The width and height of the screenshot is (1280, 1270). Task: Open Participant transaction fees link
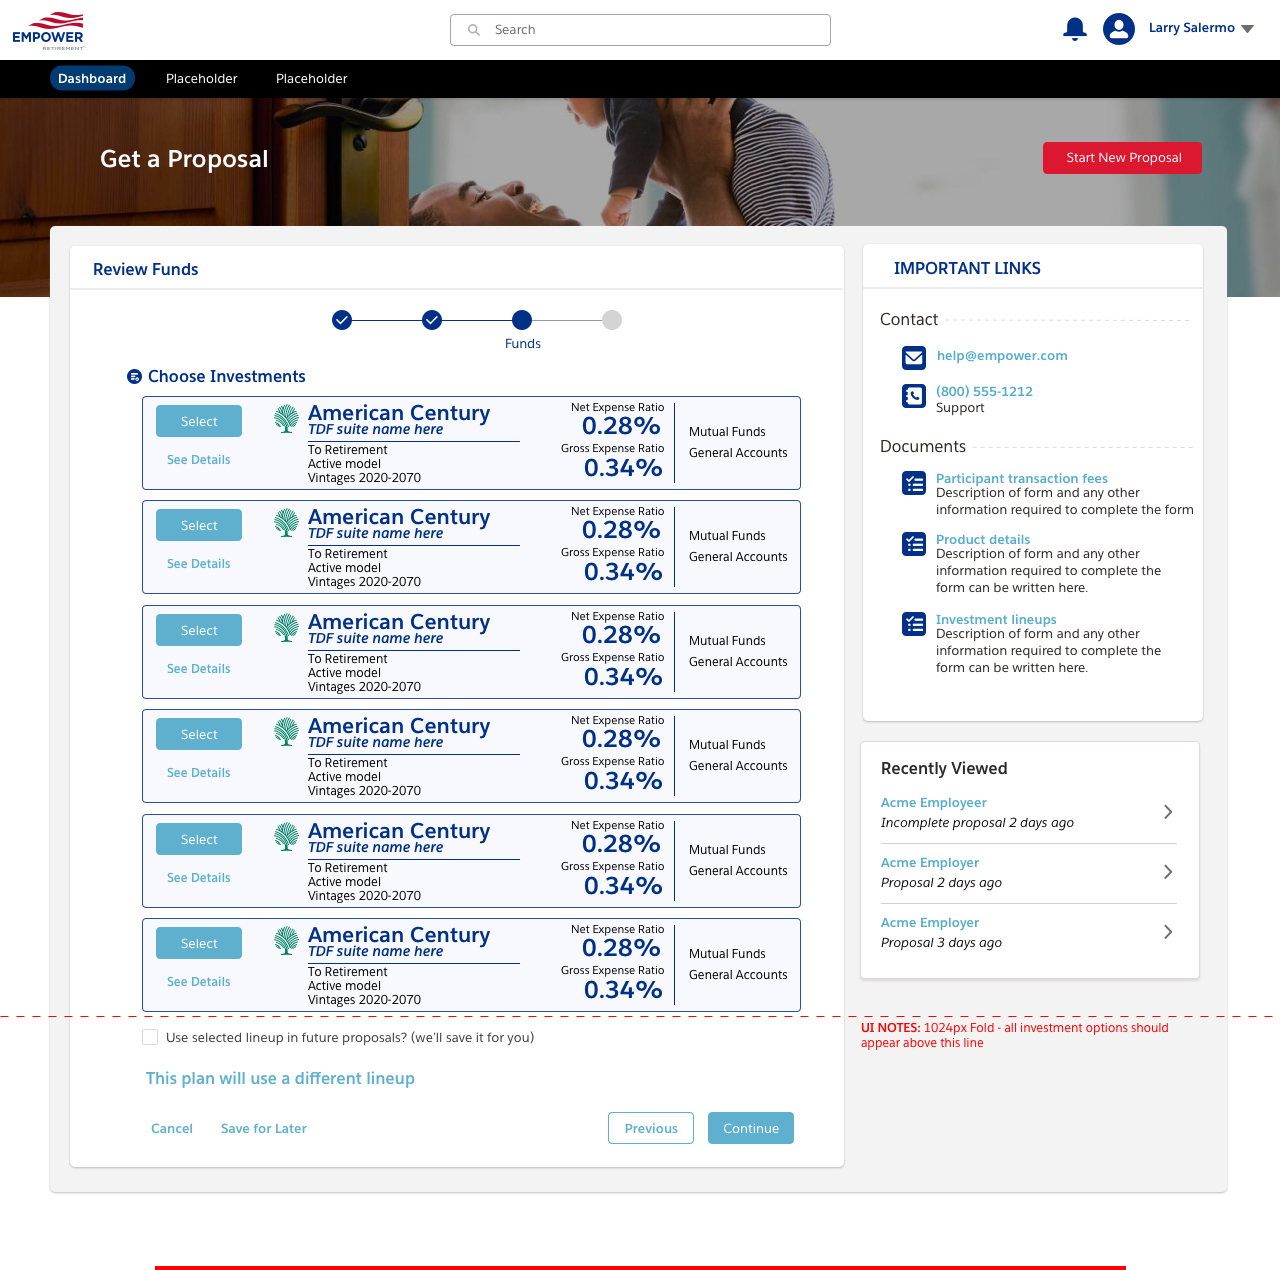[1022, 479]
